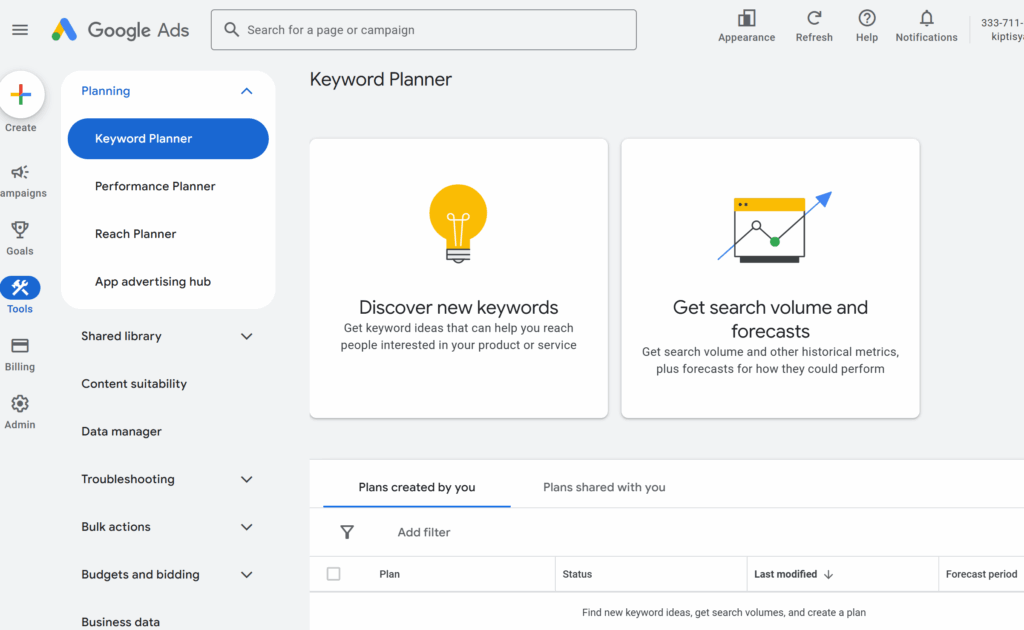This screenshot has width=1024, height=630.
Task: Refresh the page using Refresh icon
Action: (x=814, y=18)
